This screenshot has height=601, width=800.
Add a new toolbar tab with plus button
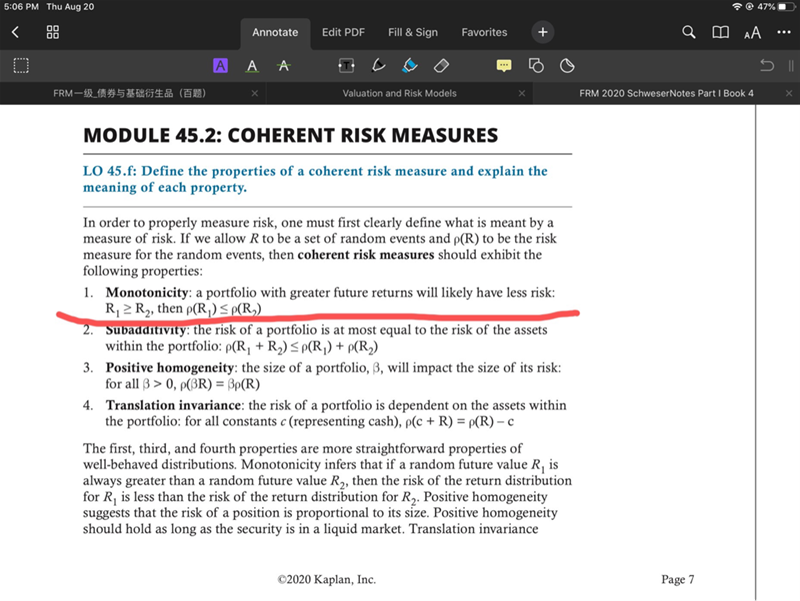pos(542,32)
